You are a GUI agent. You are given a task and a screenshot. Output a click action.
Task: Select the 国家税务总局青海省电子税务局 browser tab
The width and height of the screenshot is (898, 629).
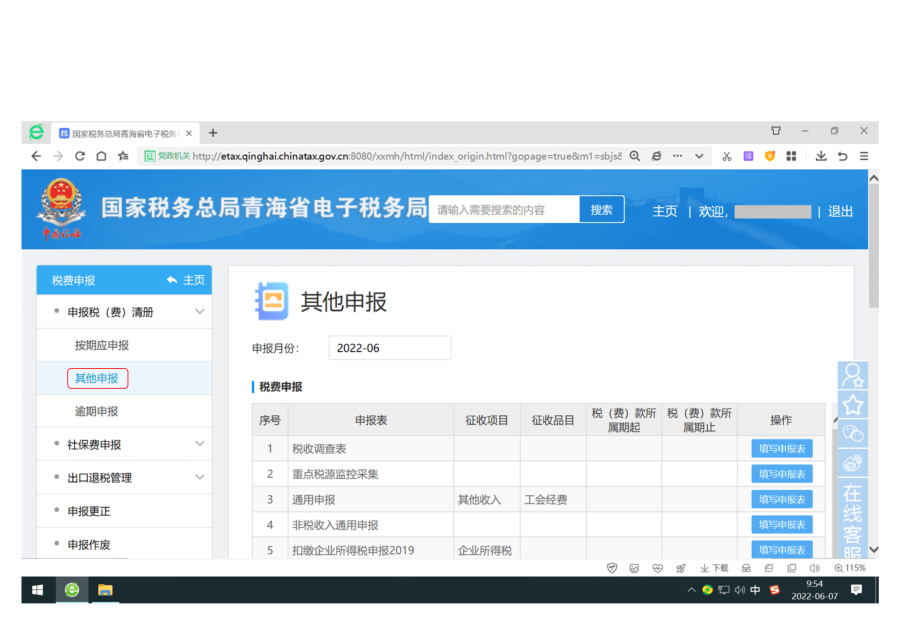click(125, 133)
